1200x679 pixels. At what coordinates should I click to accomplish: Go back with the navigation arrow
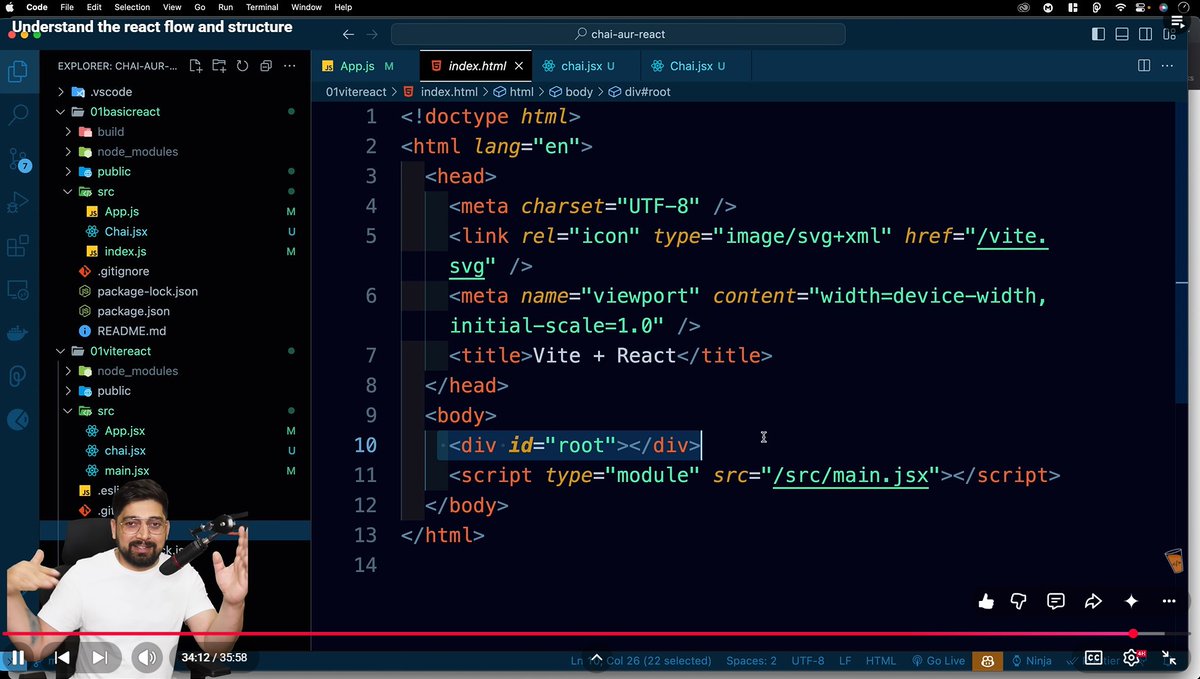click(348, 34)
